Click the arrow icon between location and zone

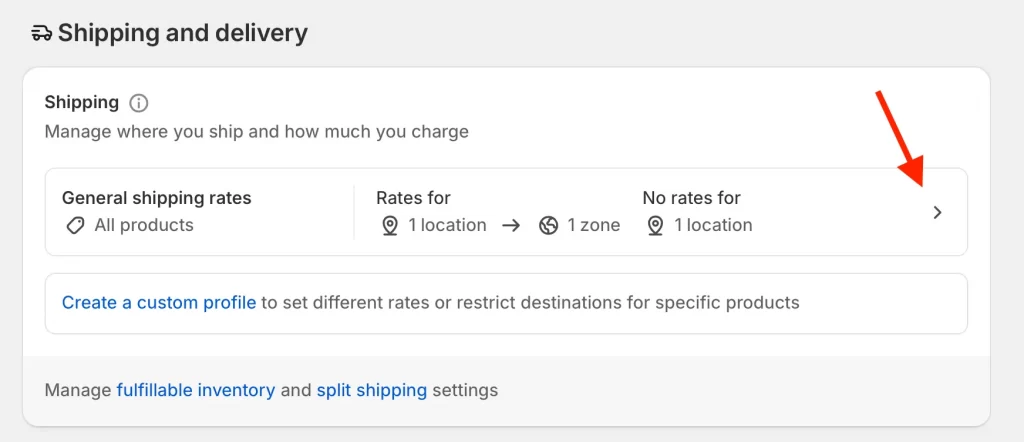coord(511,226)
